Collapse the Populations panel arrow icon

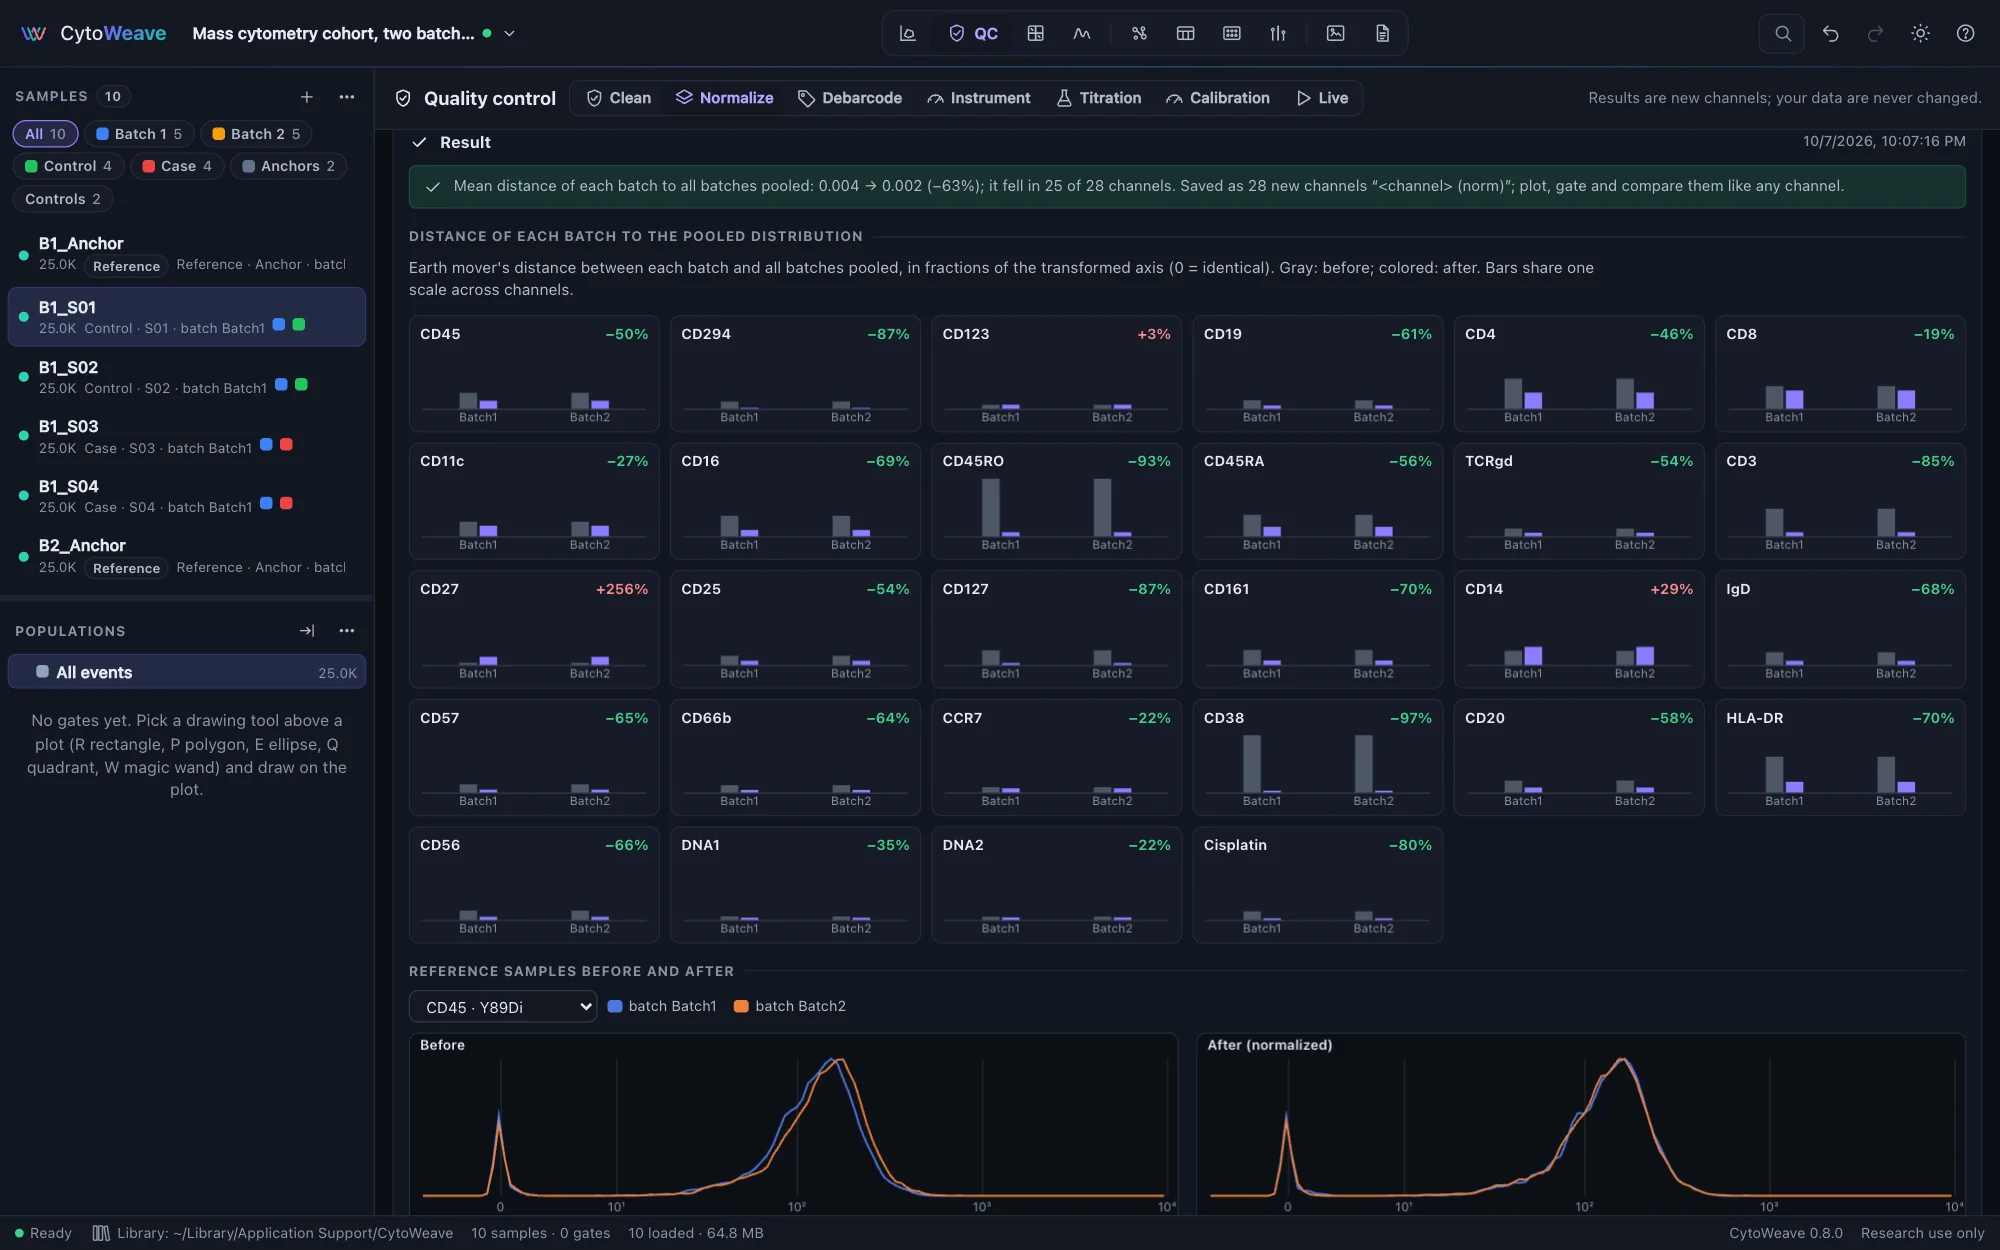pyautogui.click(x=307, y=631)
